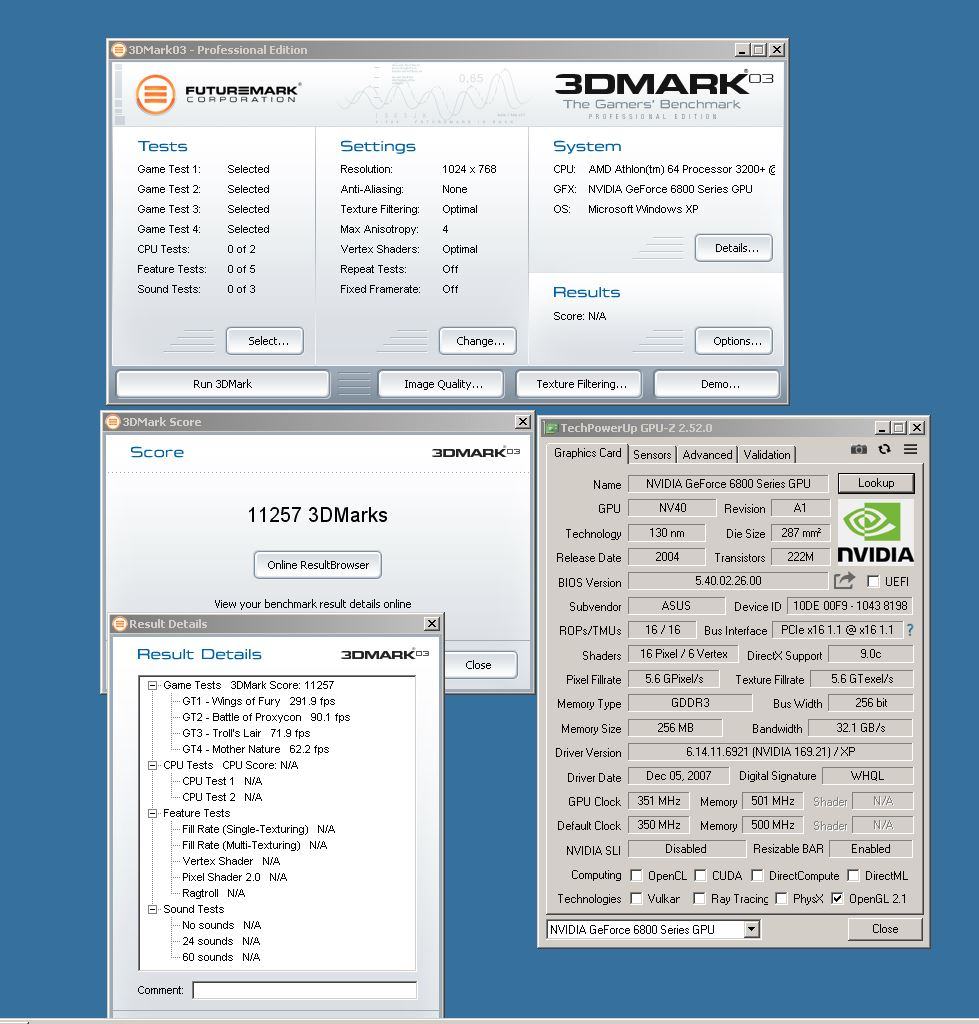Click the Futuremark orange logo
Image resolution: width=979 pixels, height=1024 pixels.
155,94
